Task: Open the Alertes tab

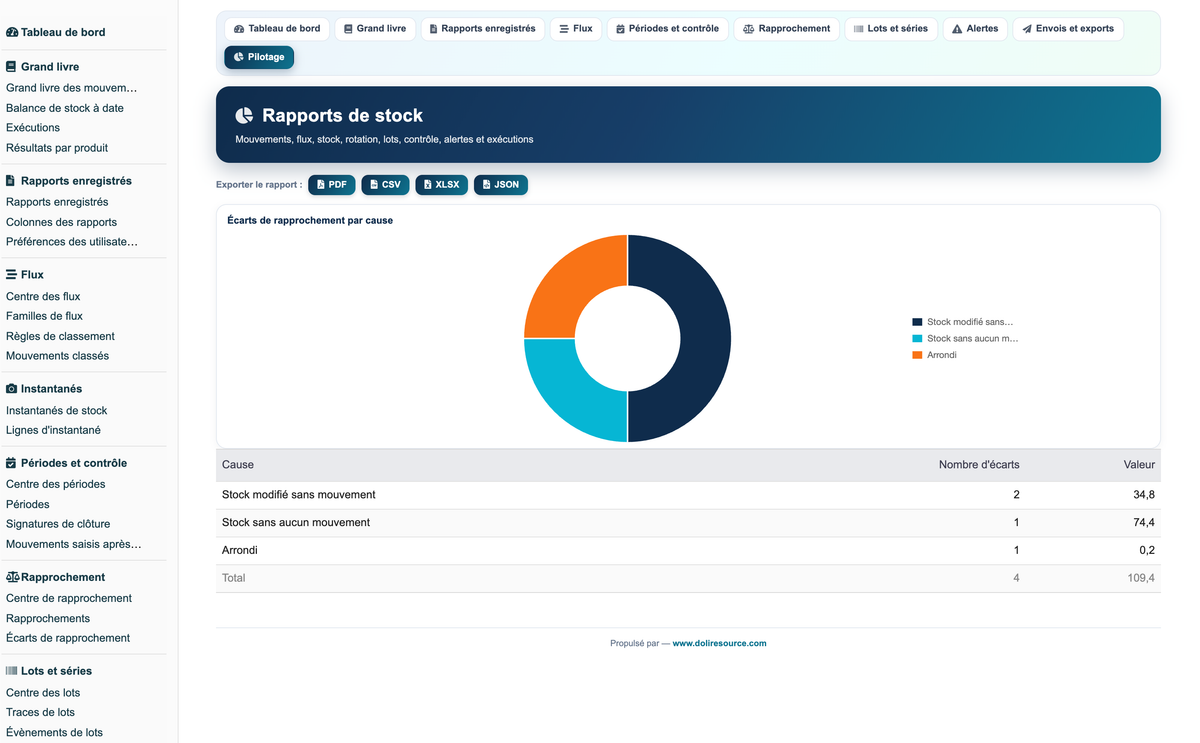Action: click(x=975, y=29)
